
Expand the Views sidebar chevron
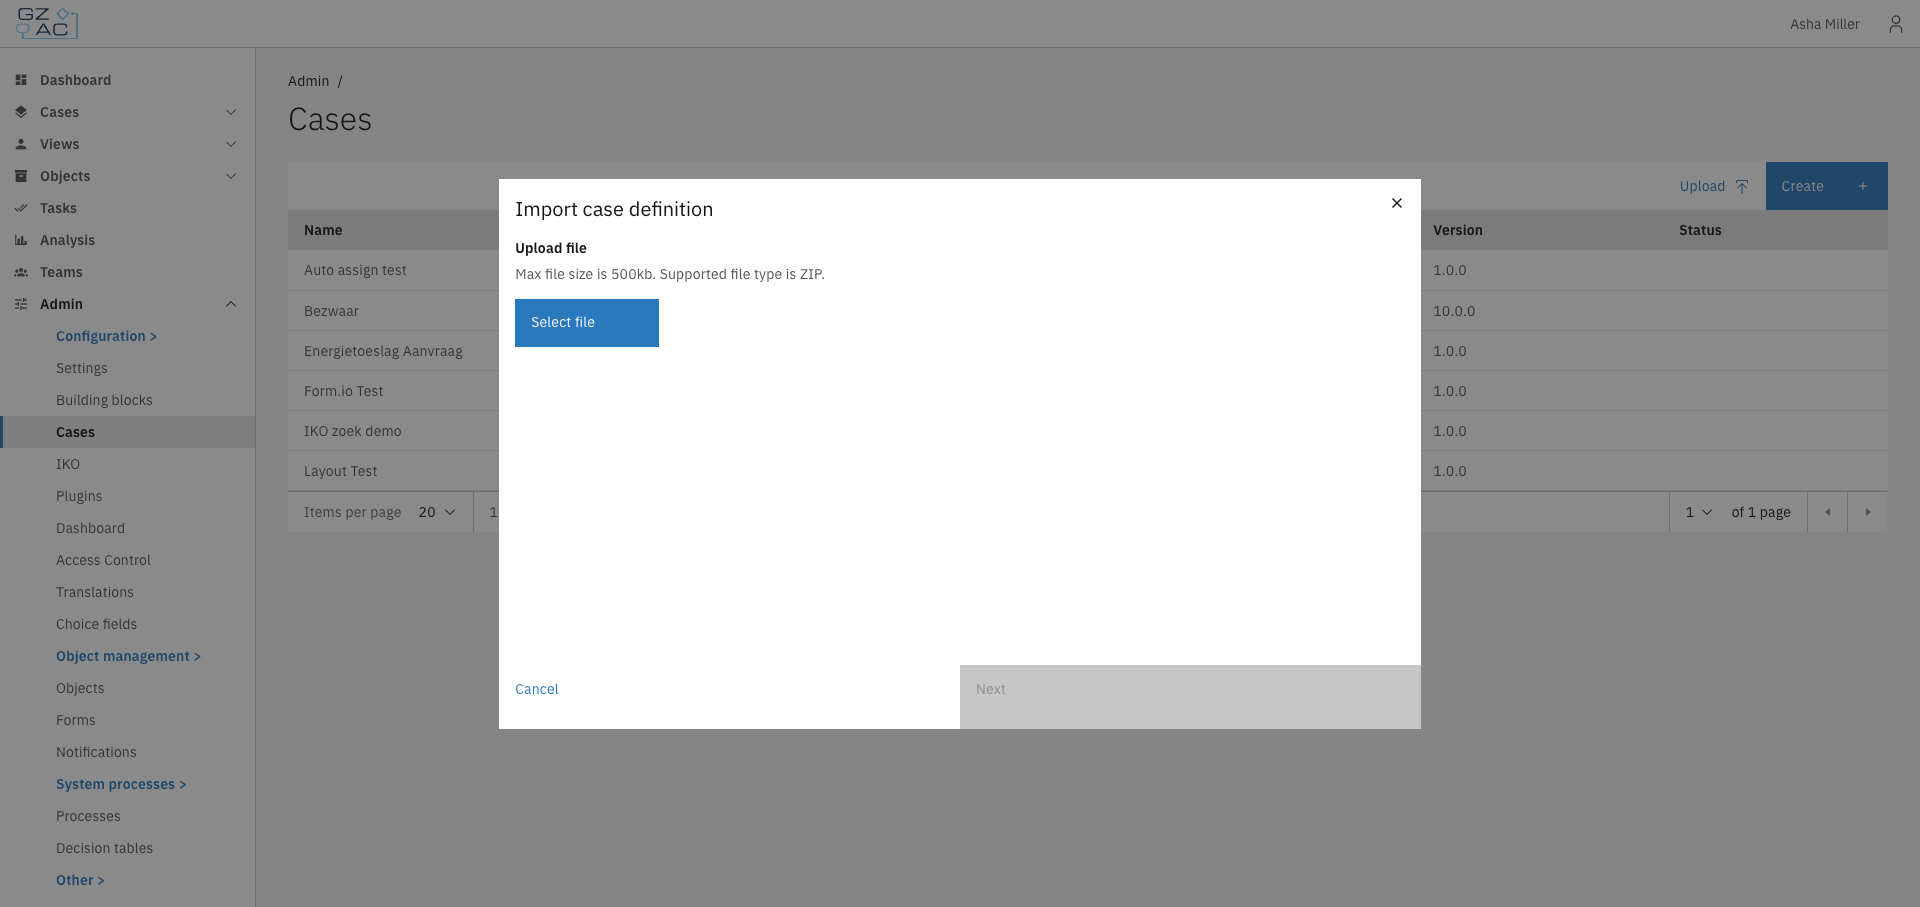coord(231,144)
